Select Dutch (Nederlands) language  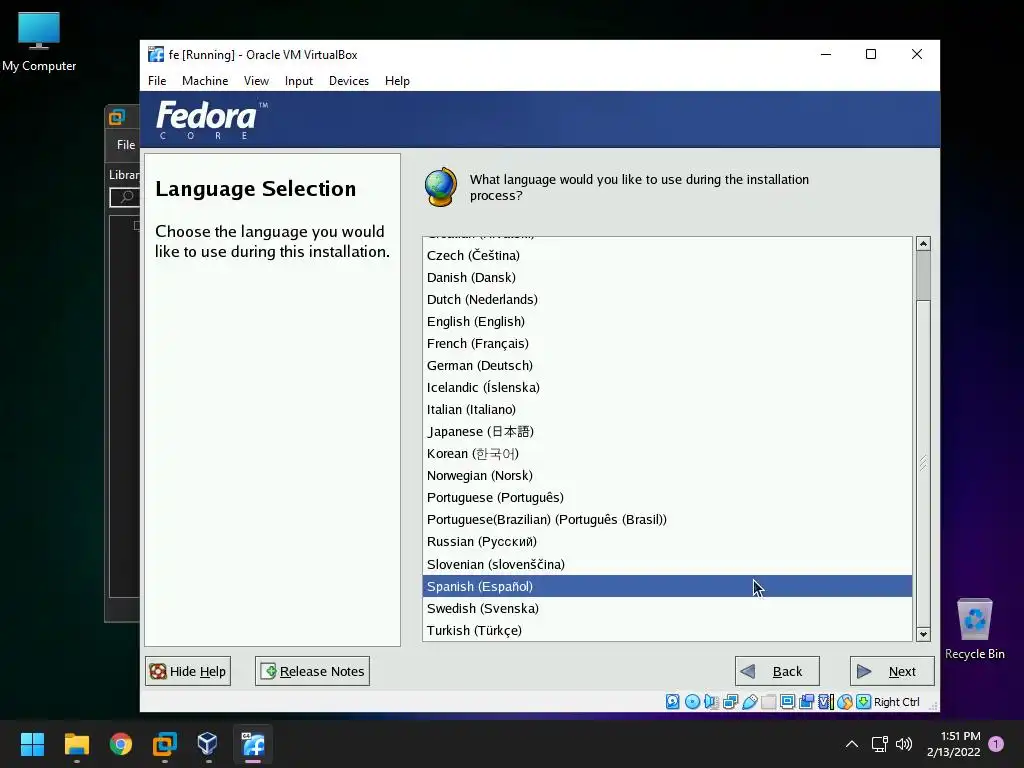[667, 300]
